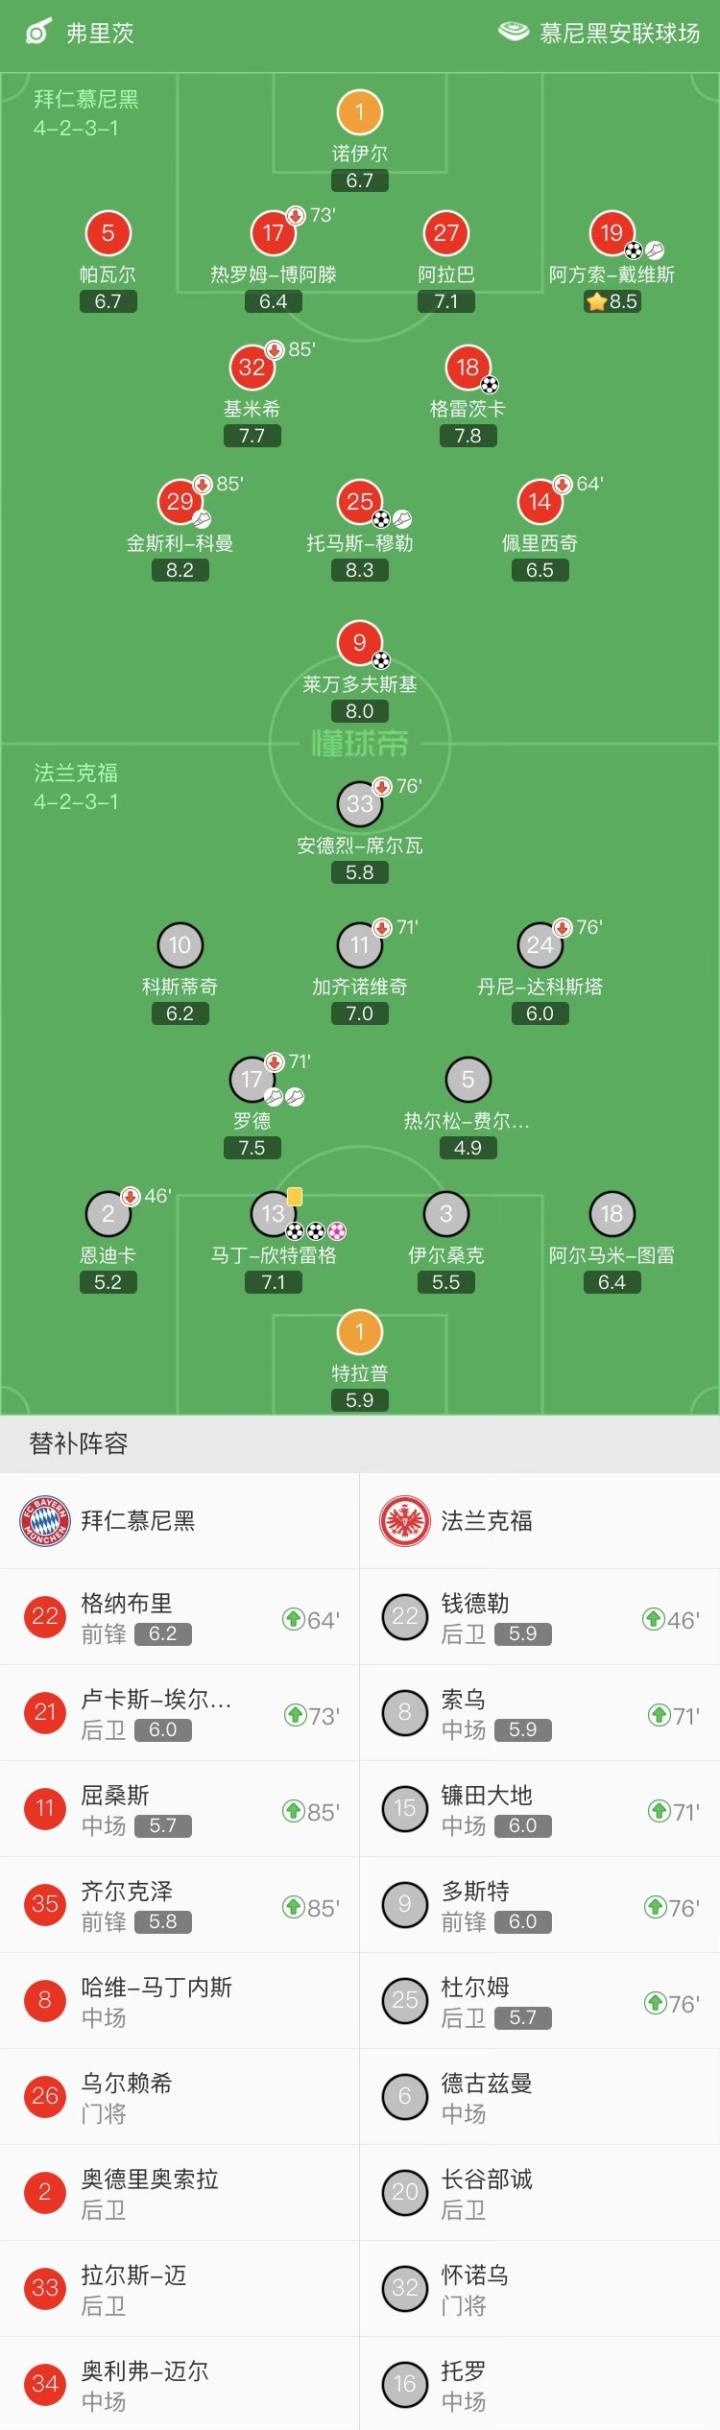Tap Frankfurt goalkeeper 特拉普 number 1 badge
The width and height of the screenshot is (720, 2430).
360,1332
